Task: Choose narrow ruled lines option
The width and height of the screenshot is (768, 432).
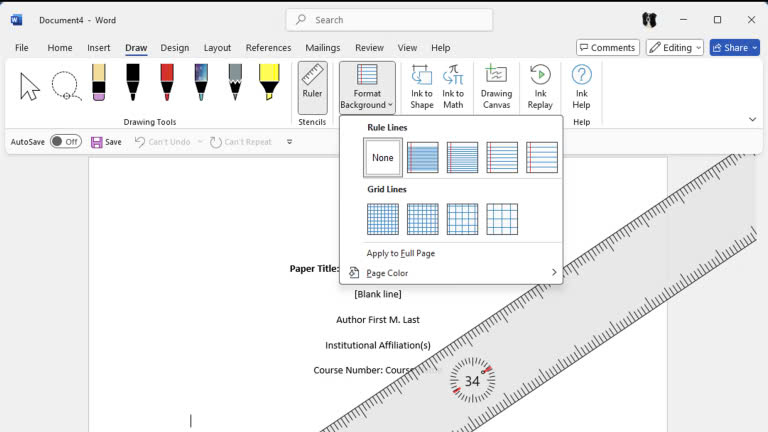Action: point(423,157)
